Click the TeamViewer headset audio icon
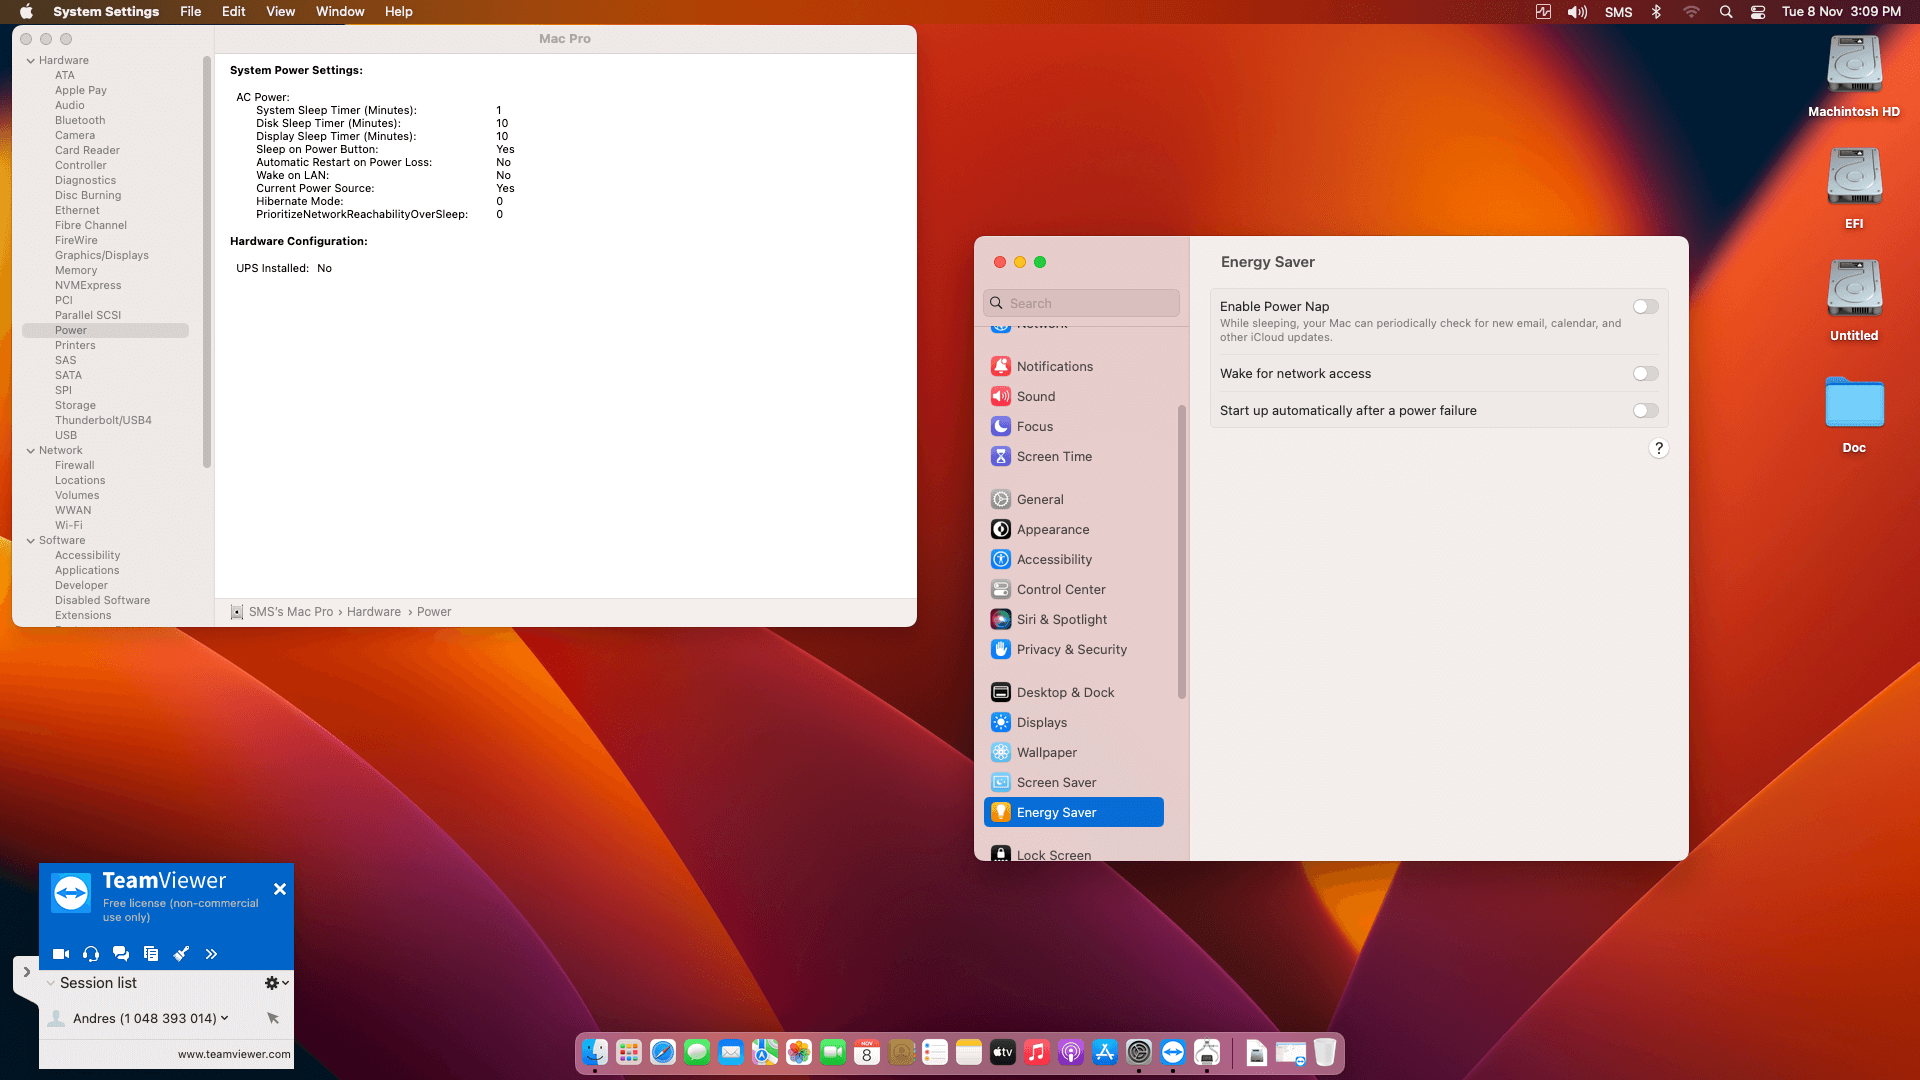Image resolution: width=1920 pixels, height=1080 pixels. [x=91, y=954]
